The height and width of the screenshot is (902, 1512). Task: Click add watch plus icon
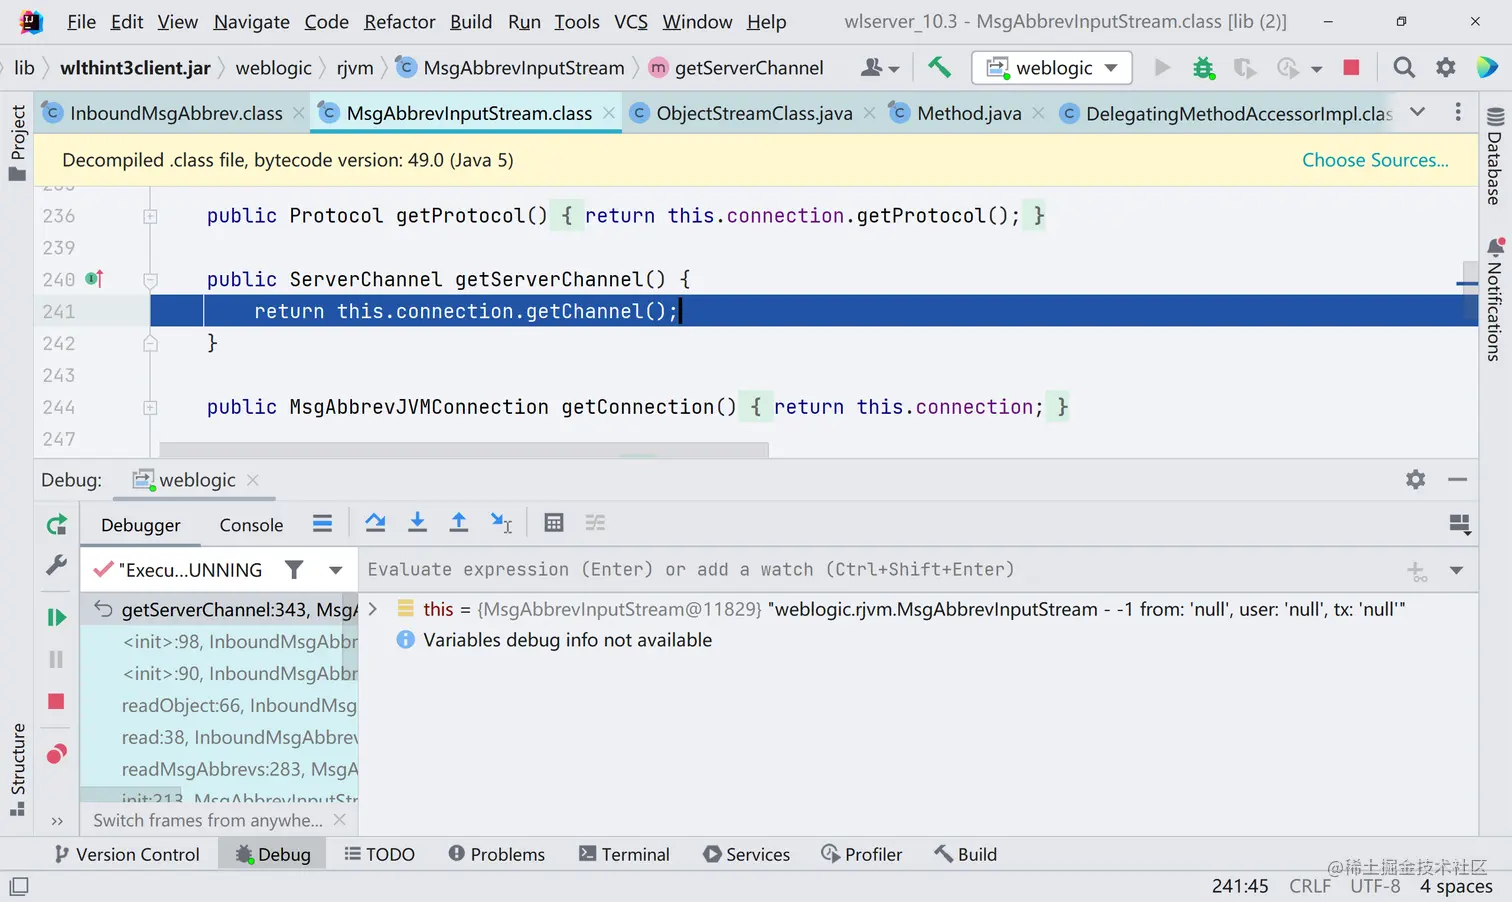(x=1416, y=570)
